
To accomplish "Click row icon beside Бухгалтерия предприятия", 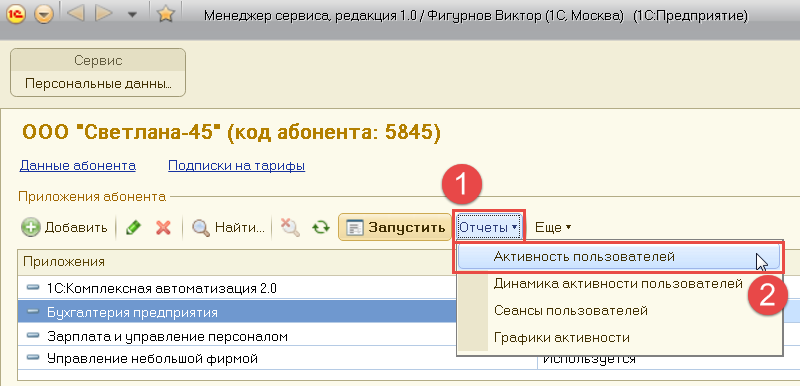I will click(x=33, y=312).
